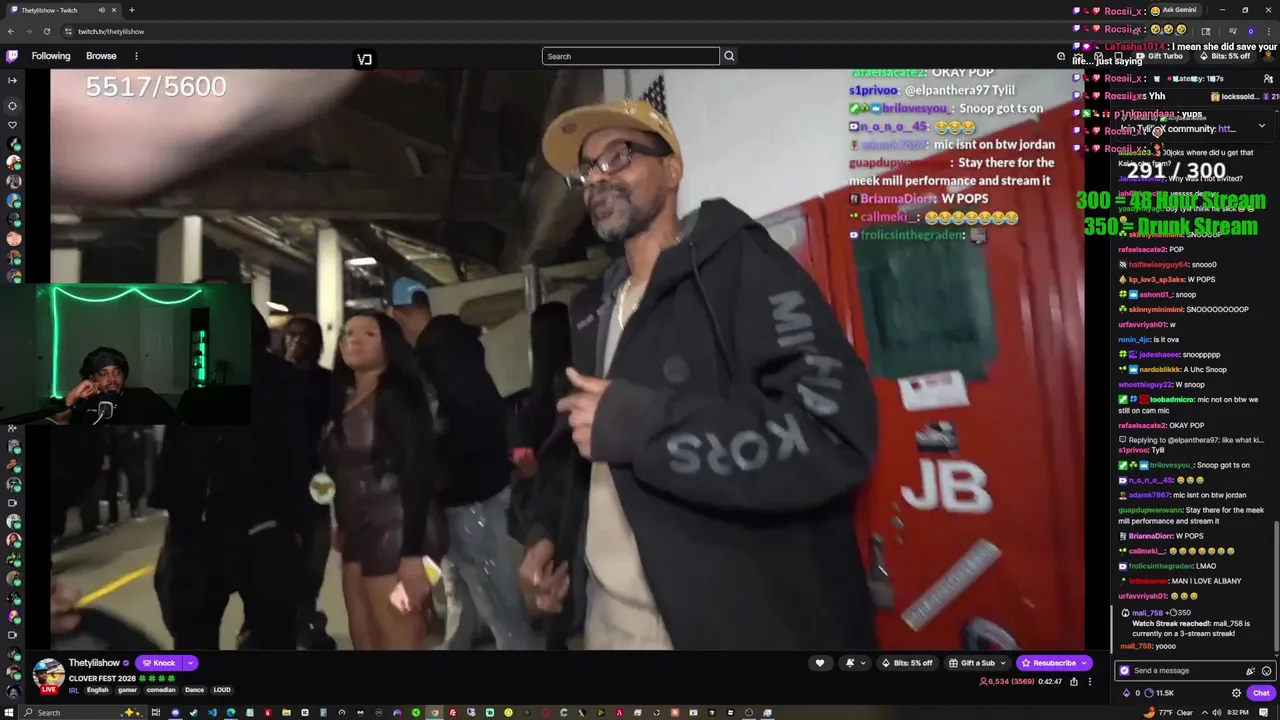Select the Dance tag
Image resolution: width=1280 pixels, height=720 pixels.
194,690
